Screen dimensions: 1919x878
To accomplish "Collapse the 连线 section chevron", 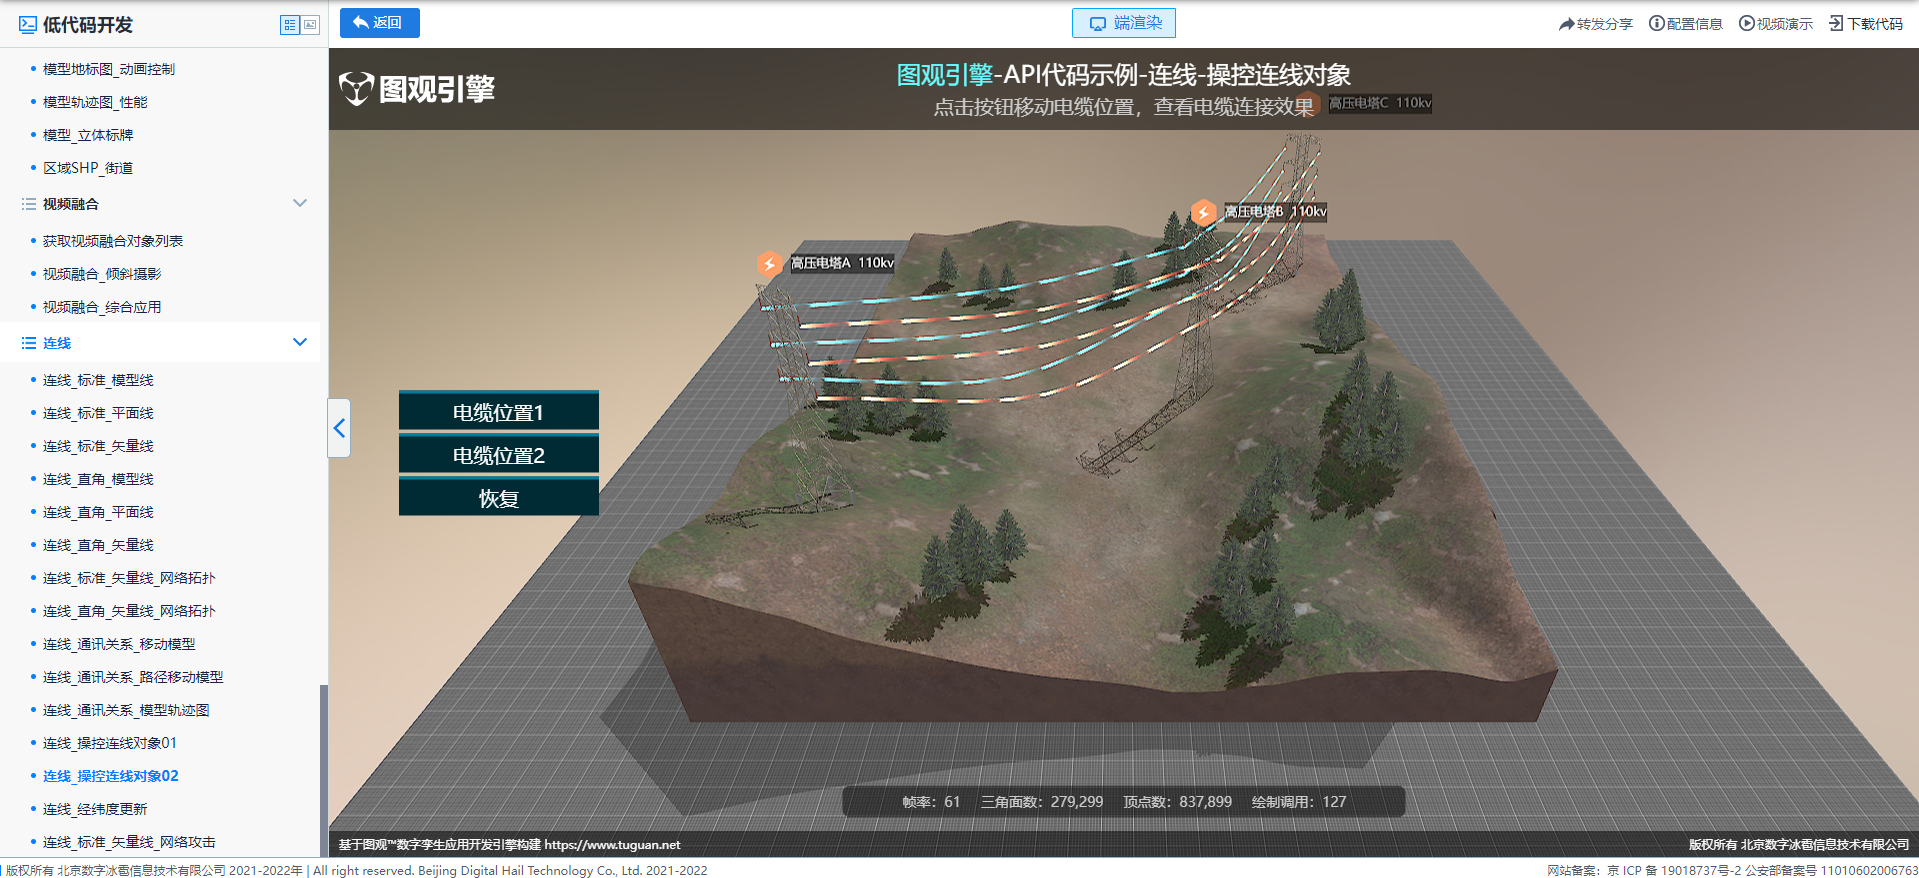I will (299, 342).
